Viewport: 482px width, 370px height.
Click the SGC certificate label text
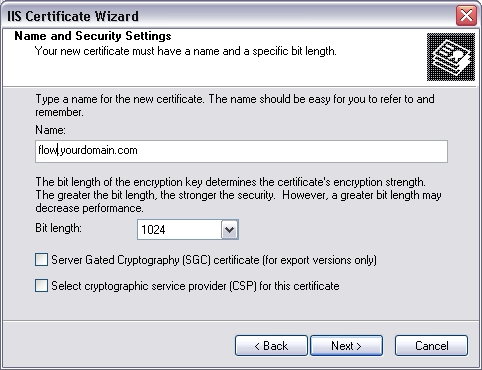coord(214,260)
